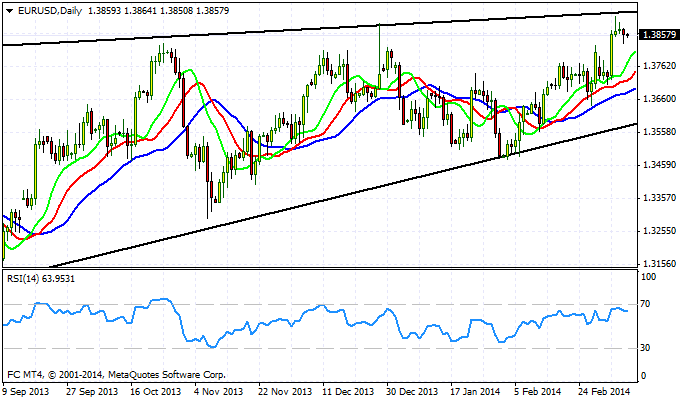
Task: Select the date label 27 Sep 2013
Action: click(92, 392)
